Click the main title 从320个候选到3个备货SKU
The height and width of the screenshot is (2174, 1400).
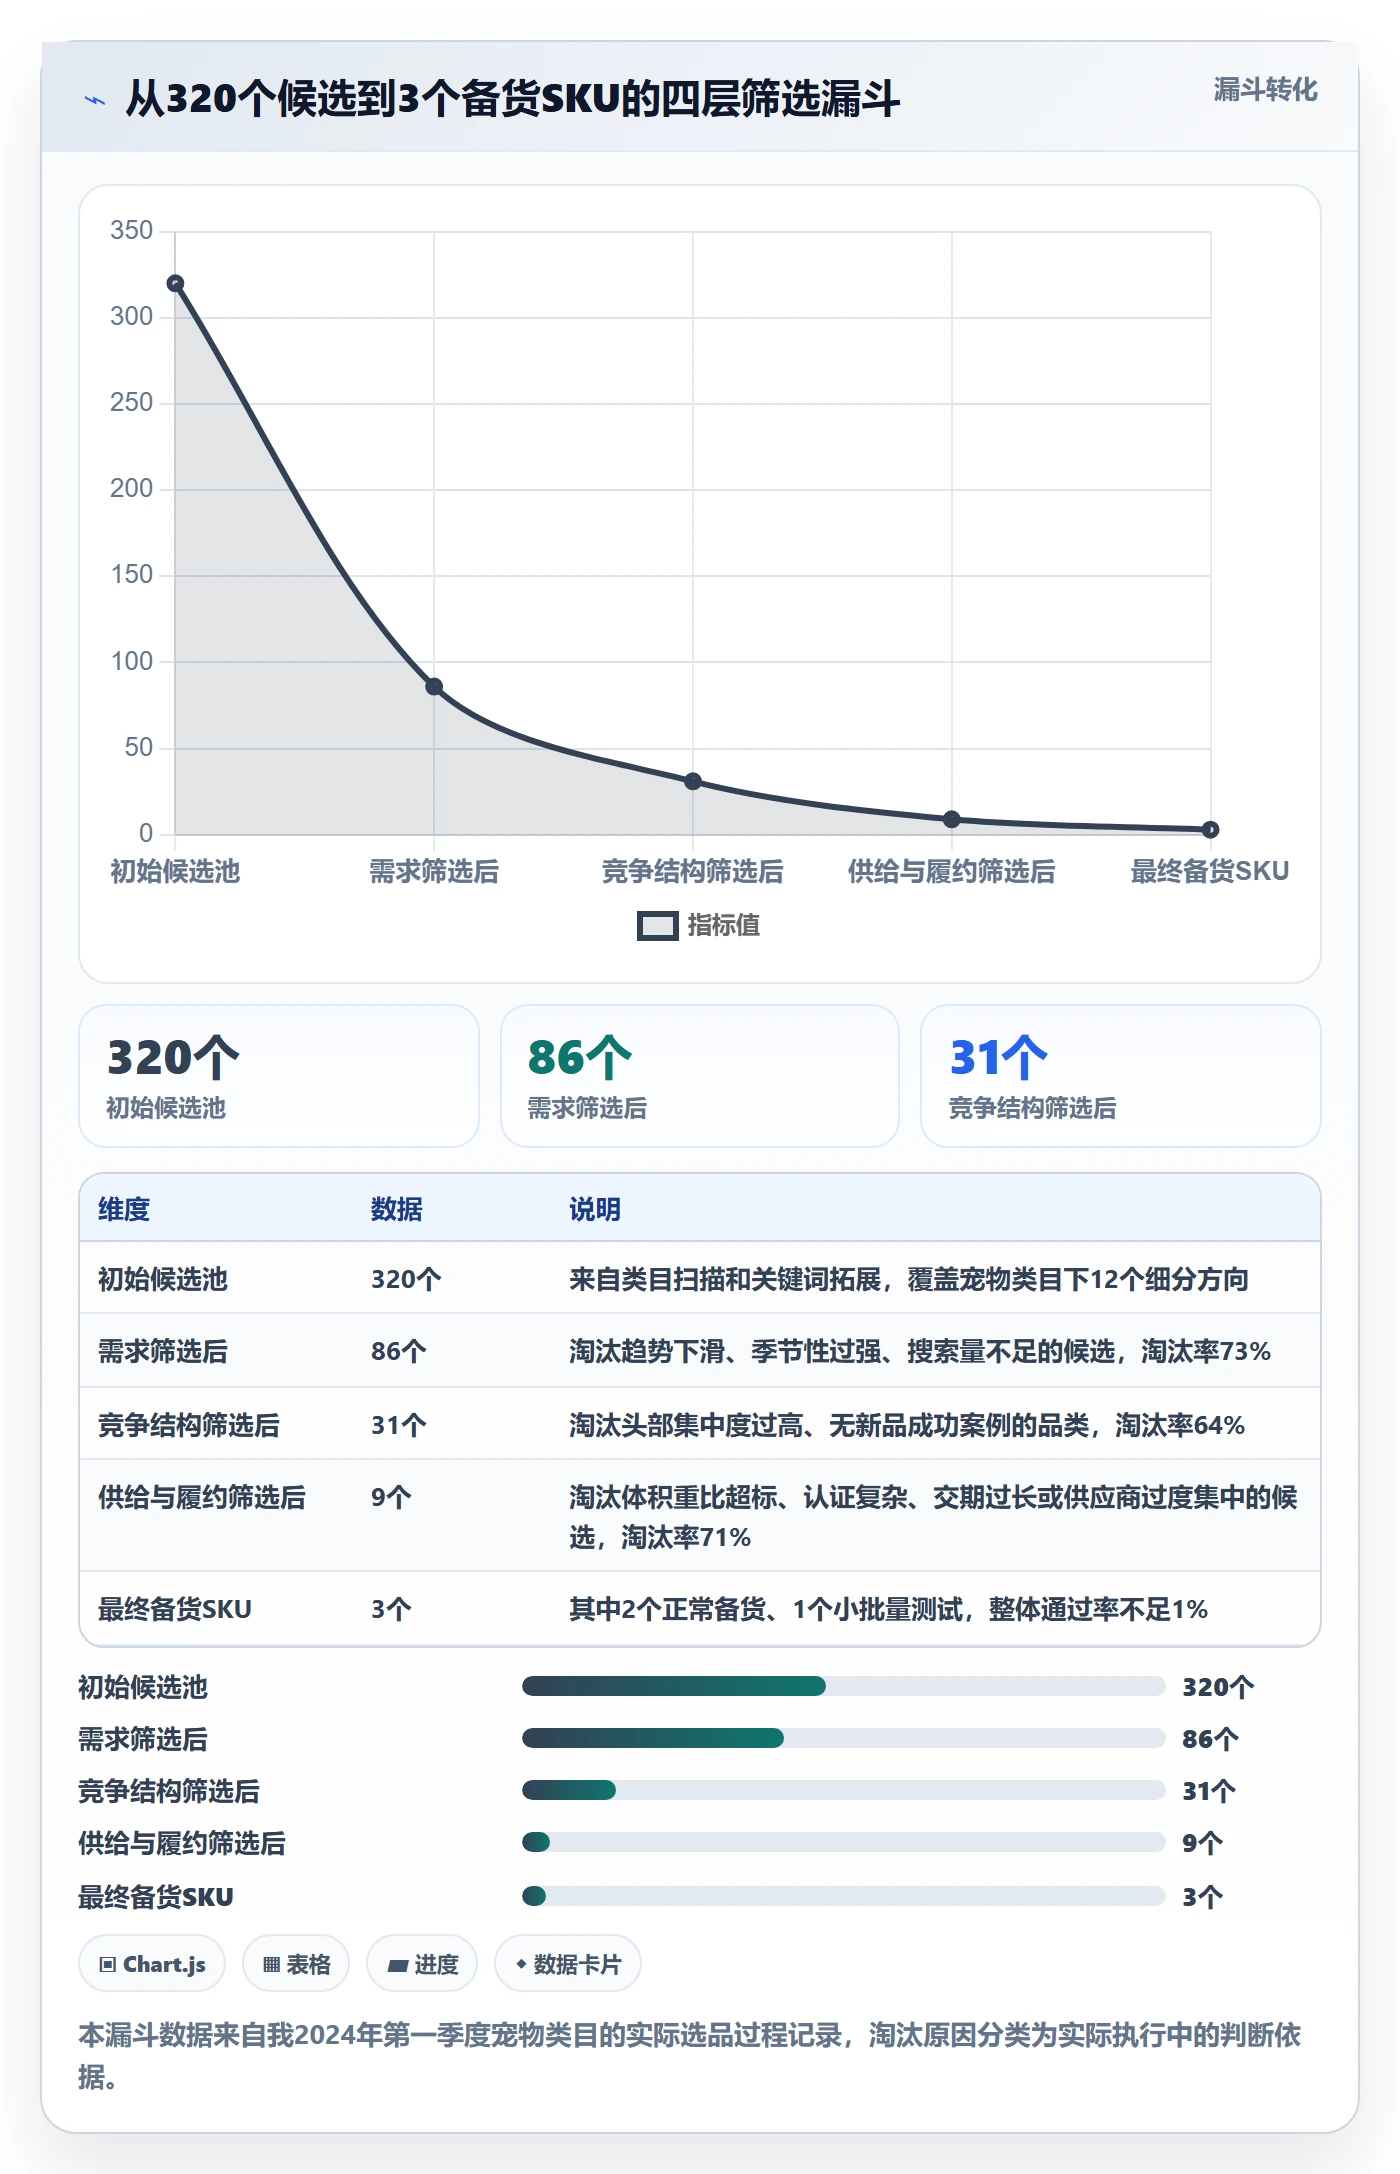point(513,99)
